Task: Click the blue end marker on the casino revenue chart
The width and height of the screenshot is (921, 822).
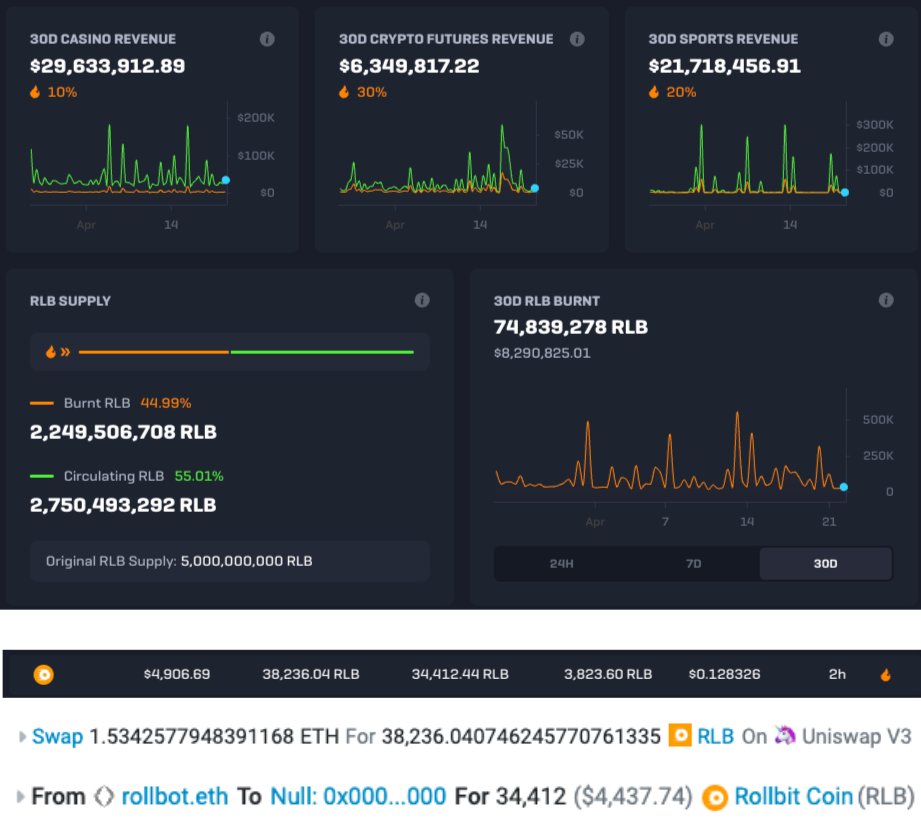Action: [226, 180]
